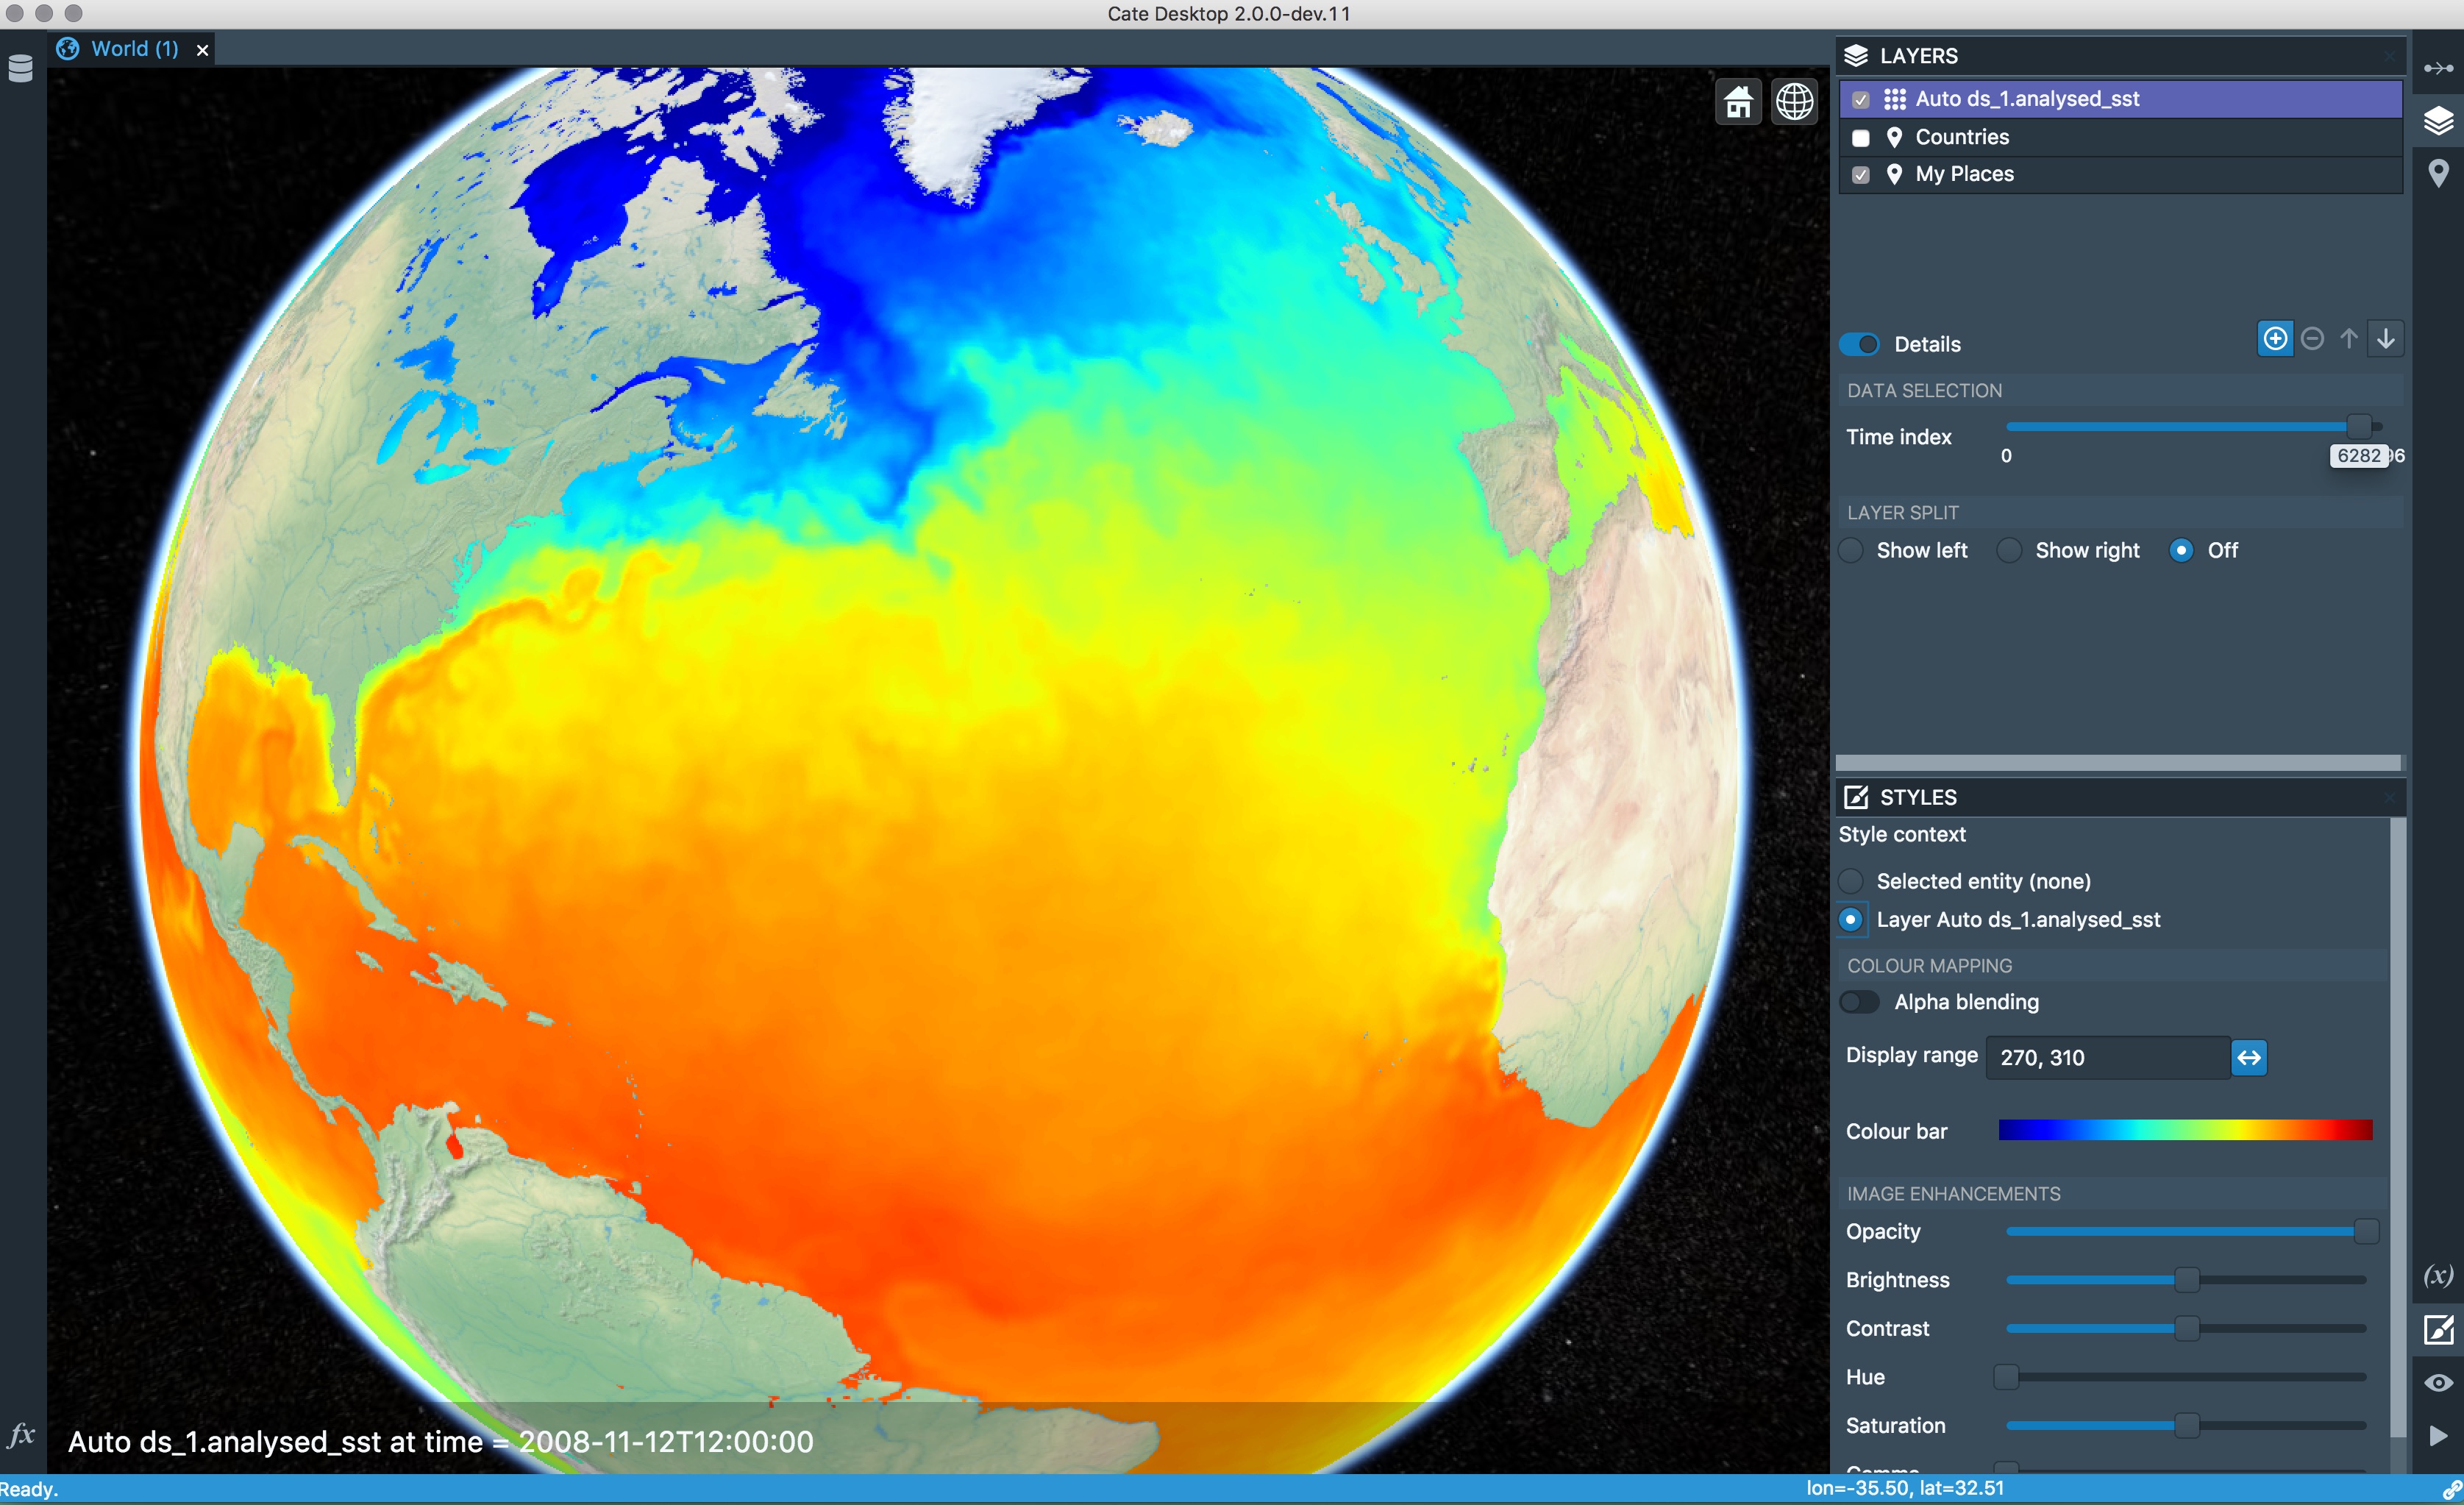Uncheck the Auto ds_1.analysed_sst layer checkbox
The image size is (2464, 1505).
pyautogui.click(x=1860, y=100)
